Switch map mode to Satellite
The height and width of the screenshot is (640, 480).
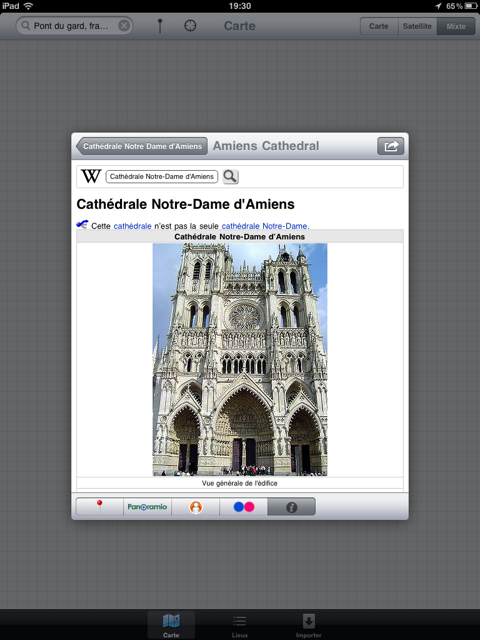point(417,26)
